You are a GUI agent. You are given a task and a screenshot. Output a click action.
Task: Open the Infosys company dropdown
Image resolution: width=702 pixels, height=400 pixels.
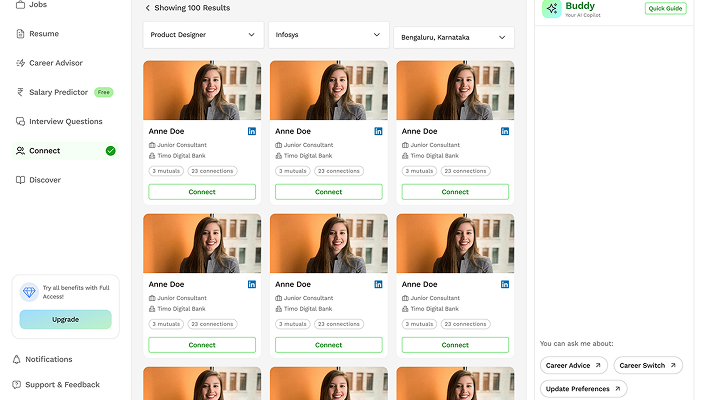click(x=329, y=34)
